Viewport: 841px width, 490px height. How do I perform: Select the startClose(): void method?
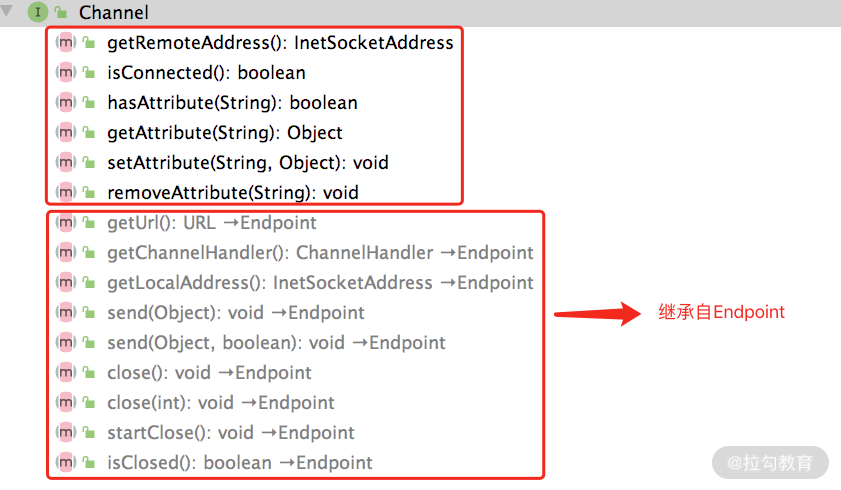[230, 433]
